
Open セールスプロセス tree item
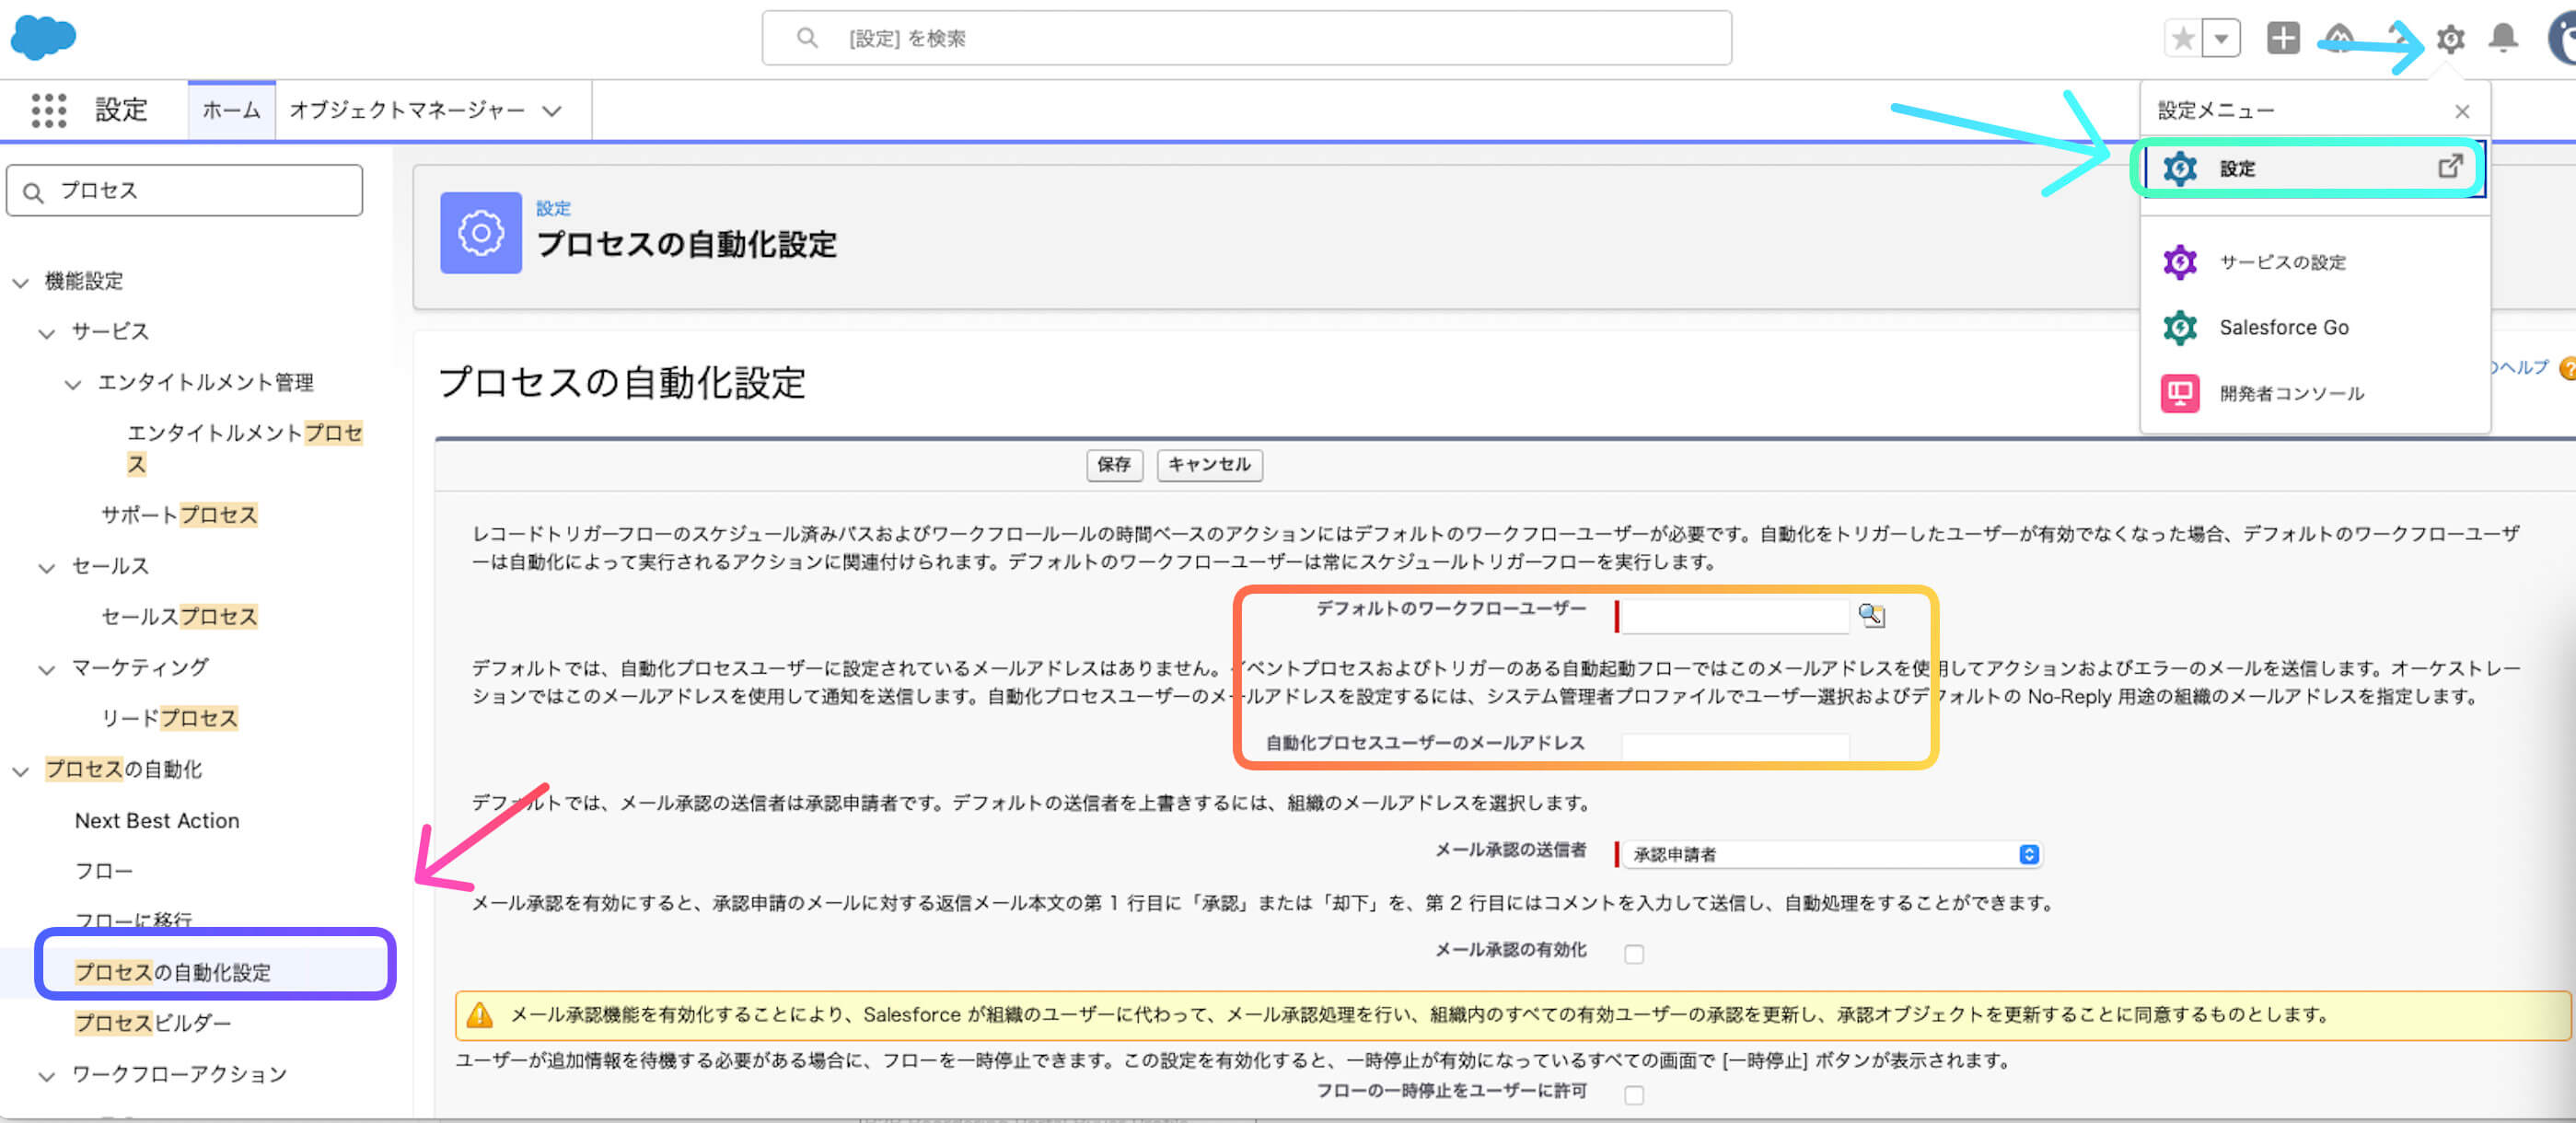179,617
